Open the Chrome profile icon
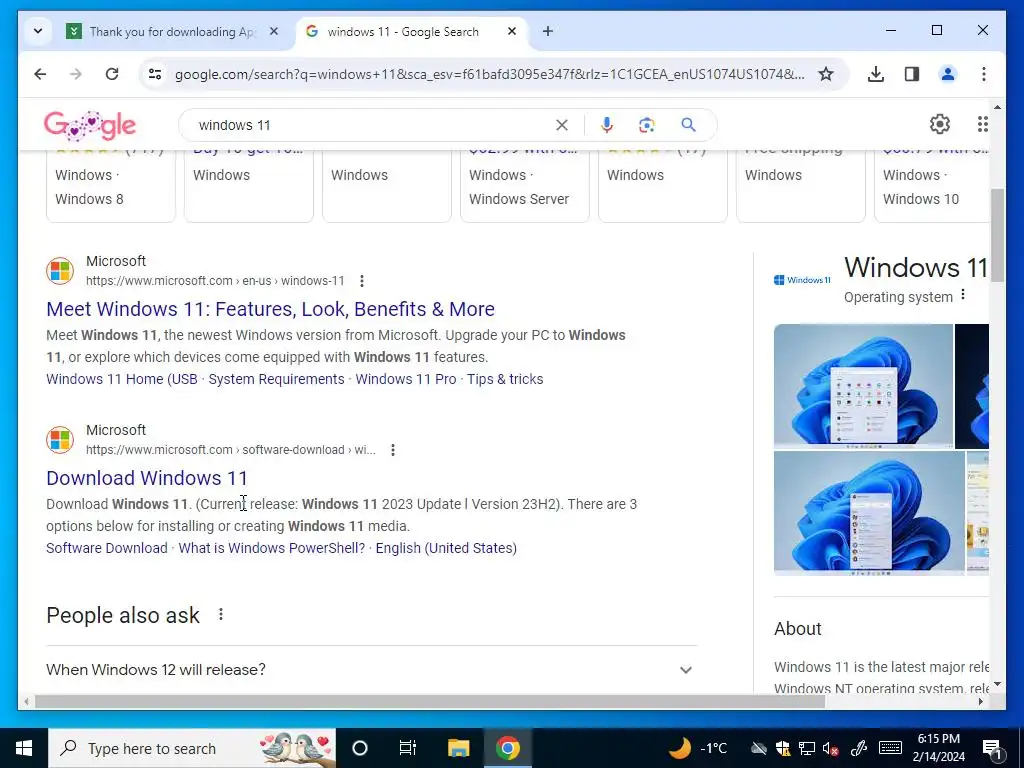The width and height of the screenshot is (1024, 768). pyautogui.click(x=948, y=74)
